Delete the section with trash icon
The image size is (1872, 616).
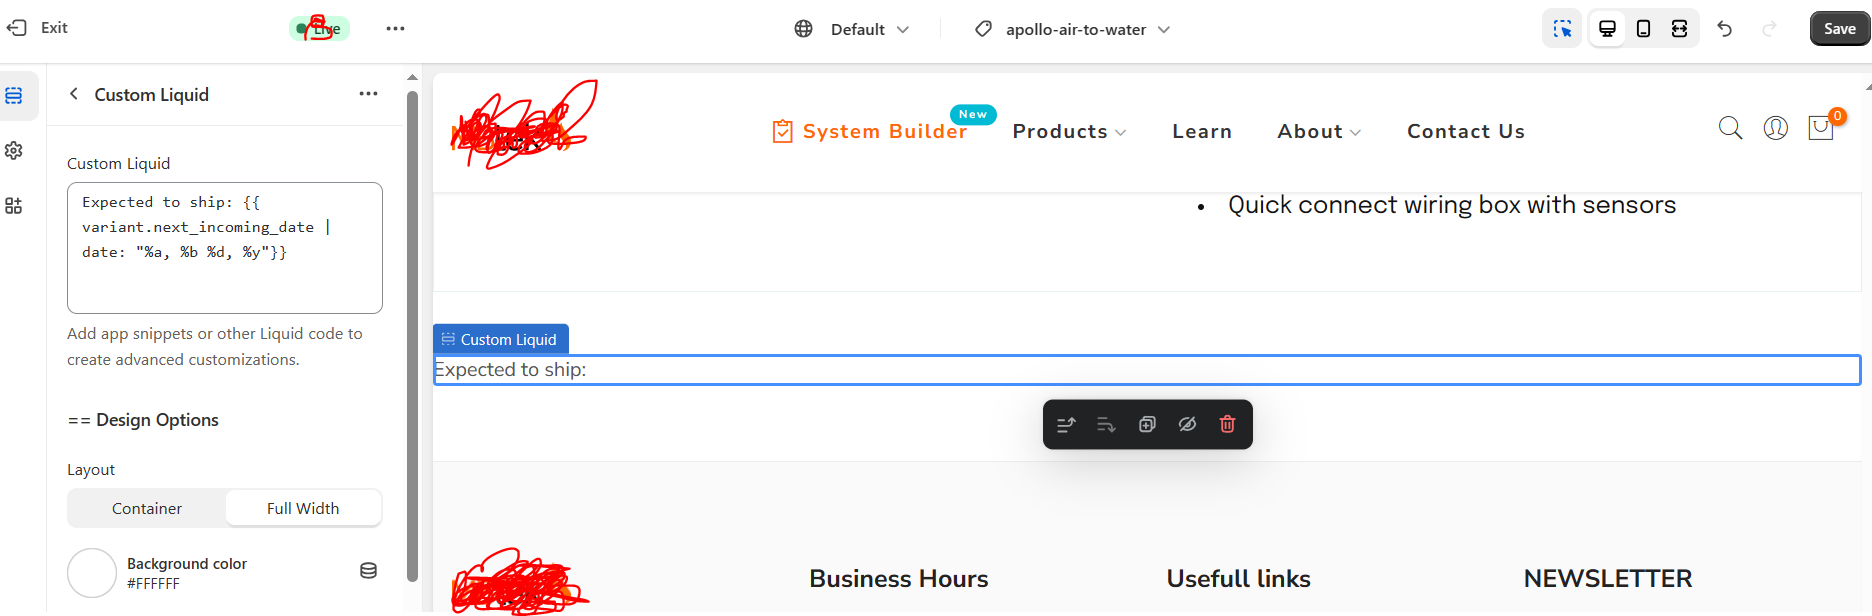pyautogui.click(x=1227, y=424)
